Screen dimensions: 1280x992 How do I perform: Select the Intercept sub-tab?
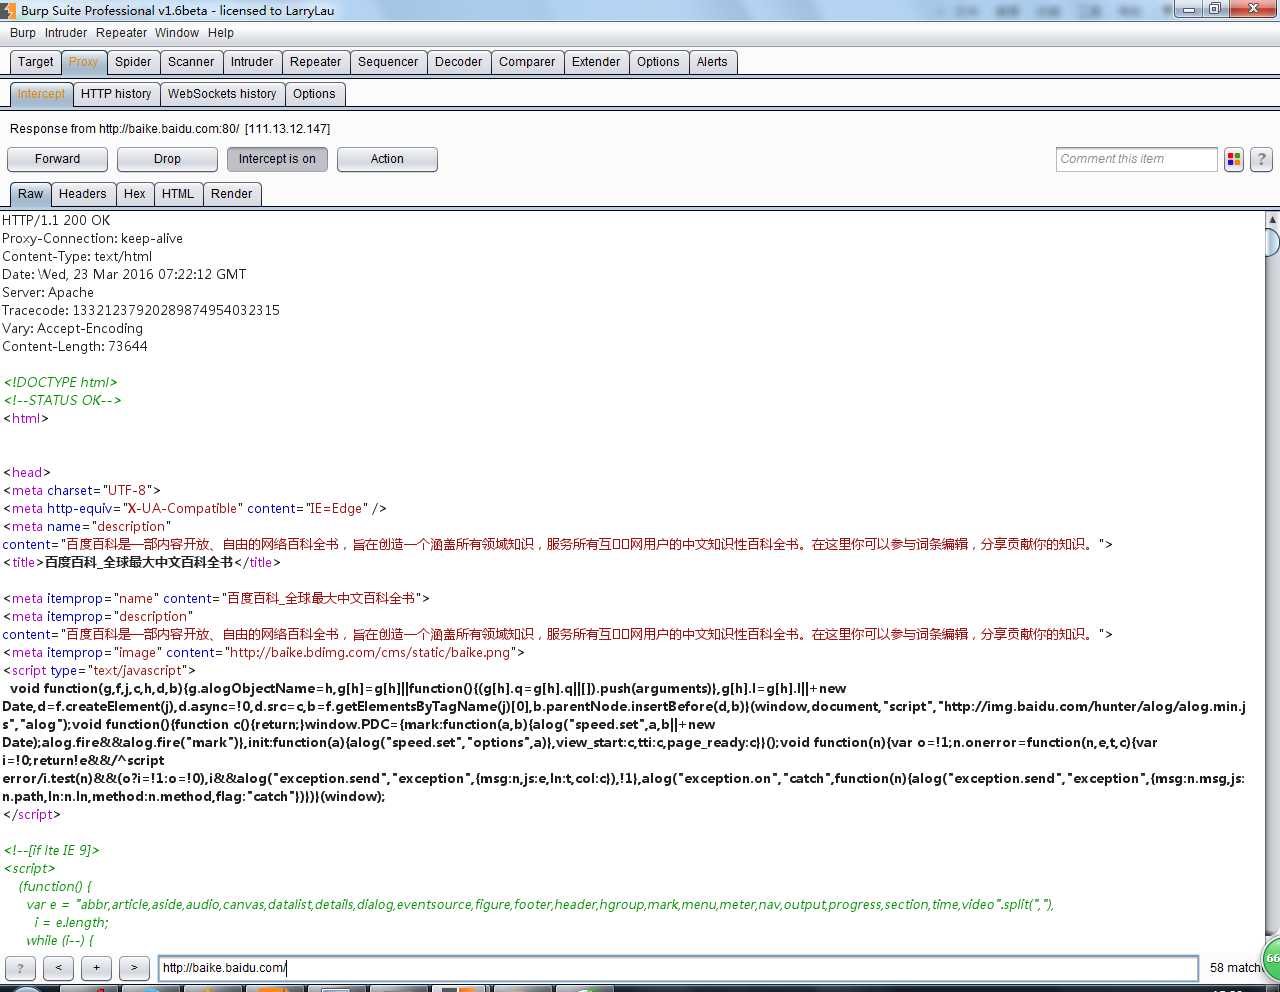pos(41,94)
